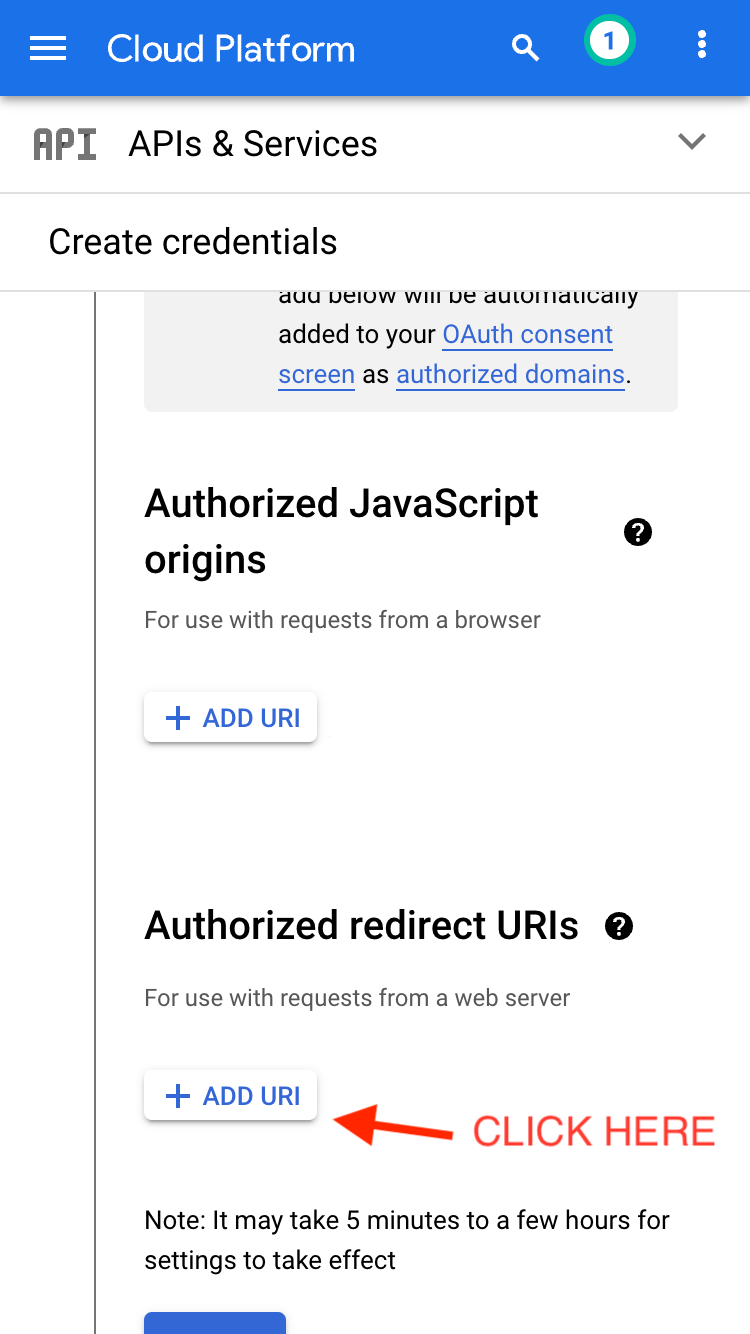Show help for Authorized JavaScript origins
This screenshot has width=750, height=1334.
pos(637,532)
